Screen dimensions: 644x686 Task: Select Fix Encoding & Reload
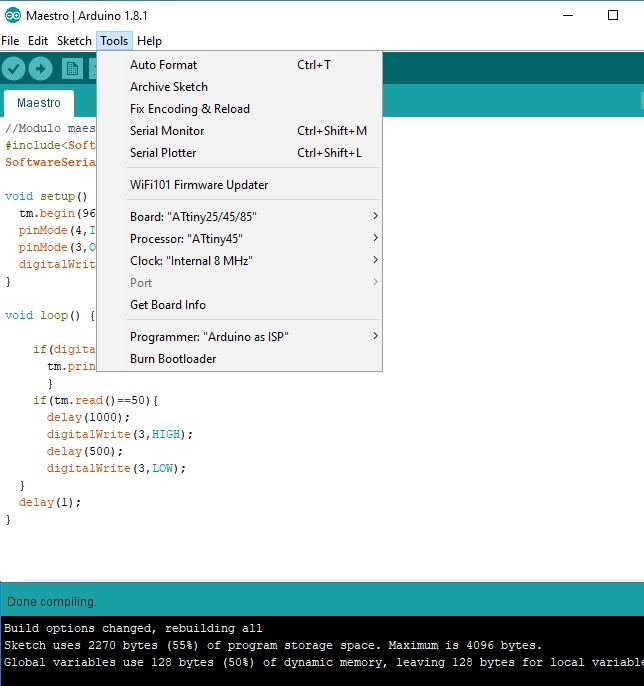point(239,108)
